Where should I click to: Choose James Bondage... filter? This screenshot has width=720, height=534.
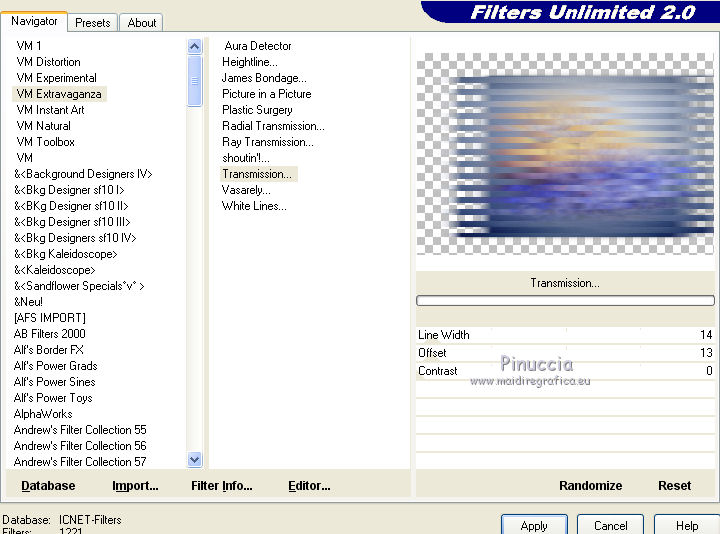coord(264,78)
